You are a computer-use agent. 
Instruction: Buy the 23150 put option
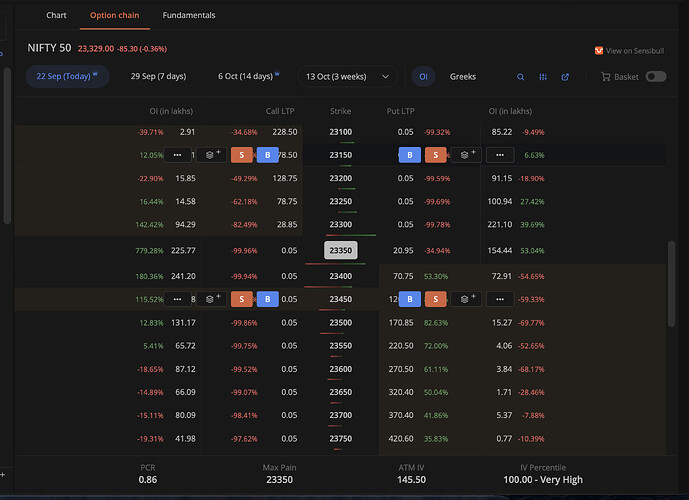[410, 155]
